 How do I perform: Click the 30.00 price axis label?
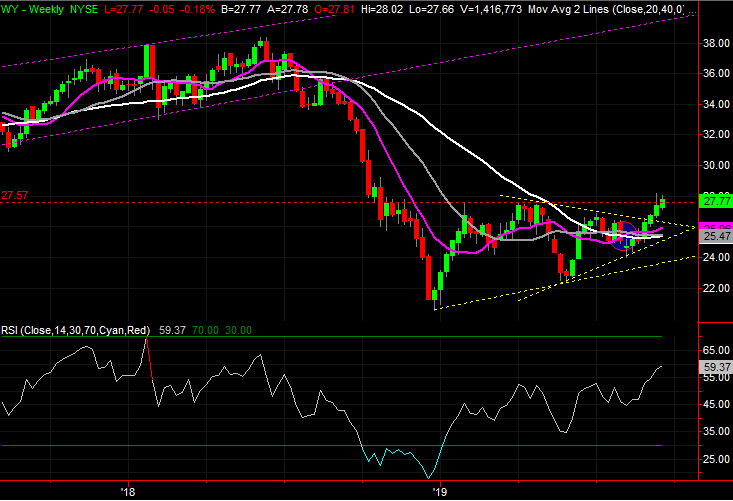click(x=716, y=165)
